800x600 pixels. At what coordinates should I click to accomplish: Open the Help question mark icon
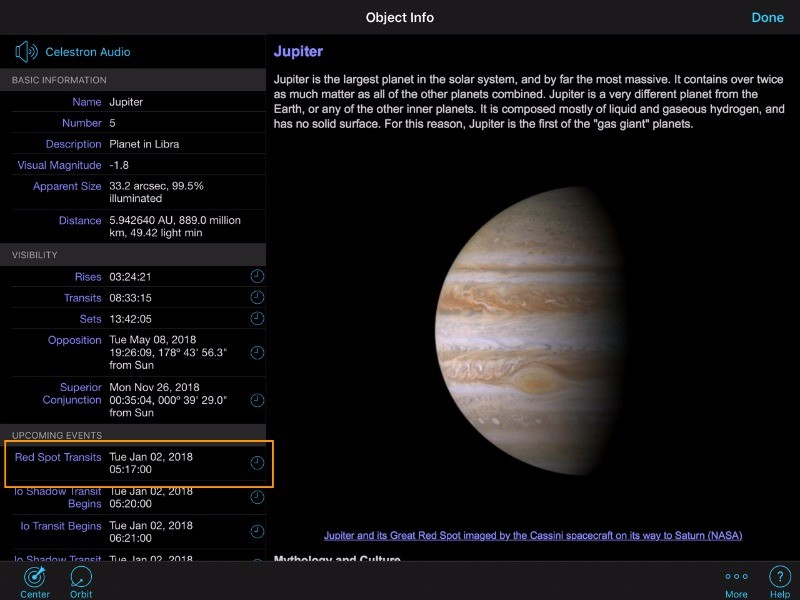tap(780, 582)
